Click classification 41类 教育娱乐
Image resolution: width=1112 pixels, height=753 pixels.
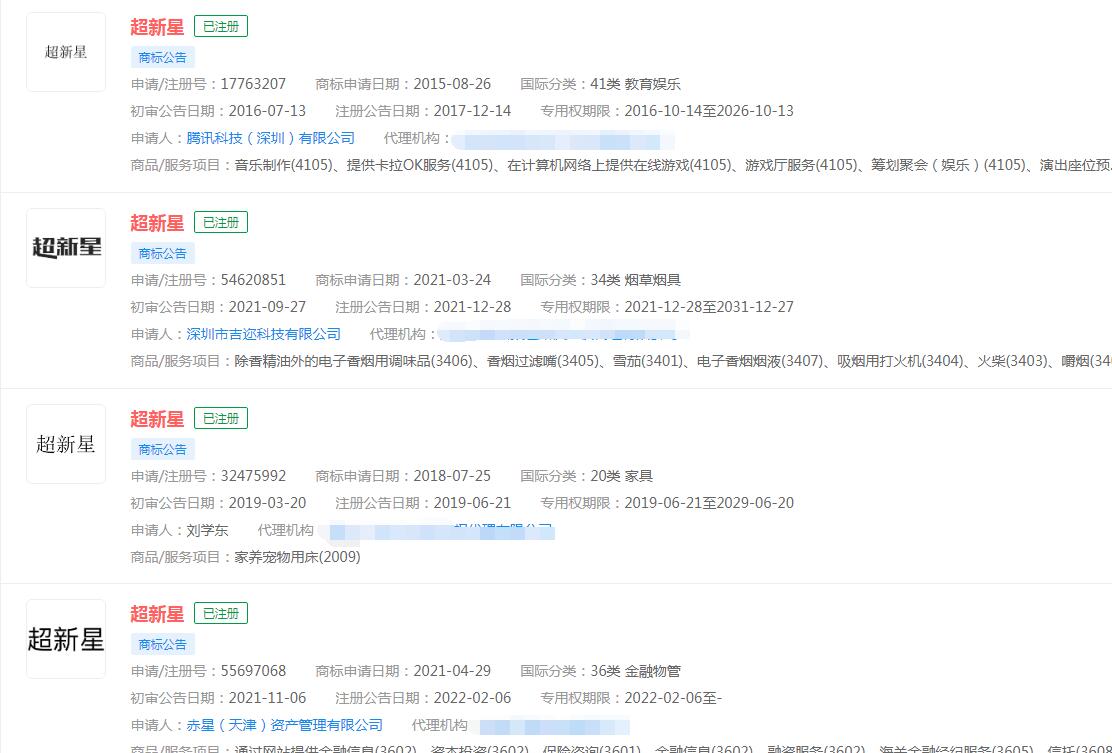[635, 84]
